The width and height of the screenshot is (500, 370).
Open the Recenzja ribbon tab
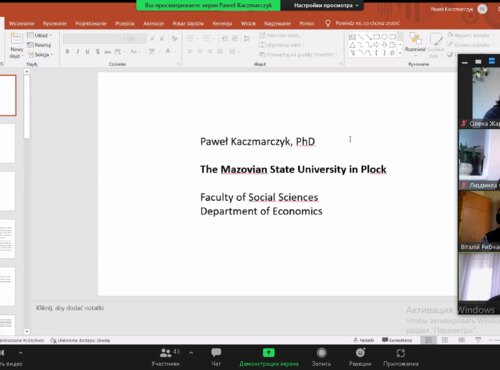(222, 23)
